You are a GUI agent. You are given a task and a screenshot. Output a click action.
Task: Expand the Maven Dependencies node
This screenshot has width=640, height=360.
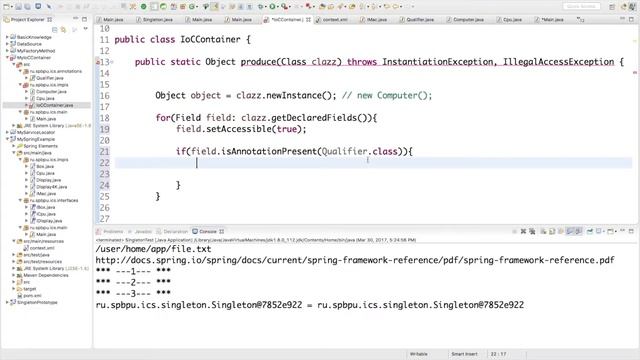[x=13, y=275]
